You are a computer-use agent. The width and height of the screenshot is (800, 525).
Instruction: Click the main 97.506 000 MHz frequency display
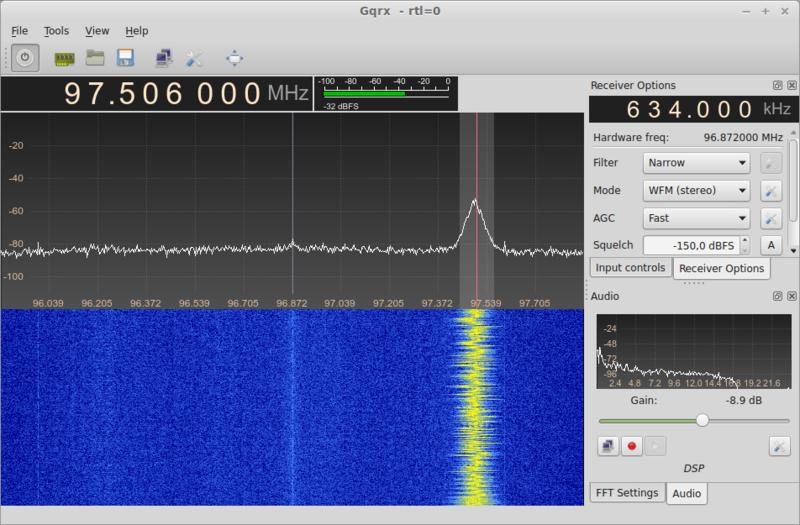point(157,94)
